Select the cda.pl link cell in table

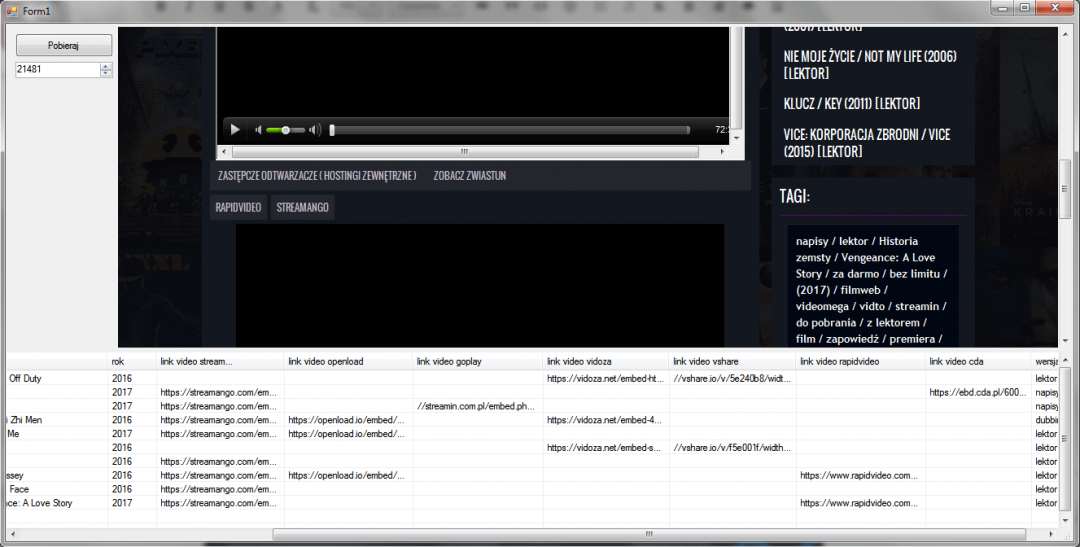coord(978,393)
